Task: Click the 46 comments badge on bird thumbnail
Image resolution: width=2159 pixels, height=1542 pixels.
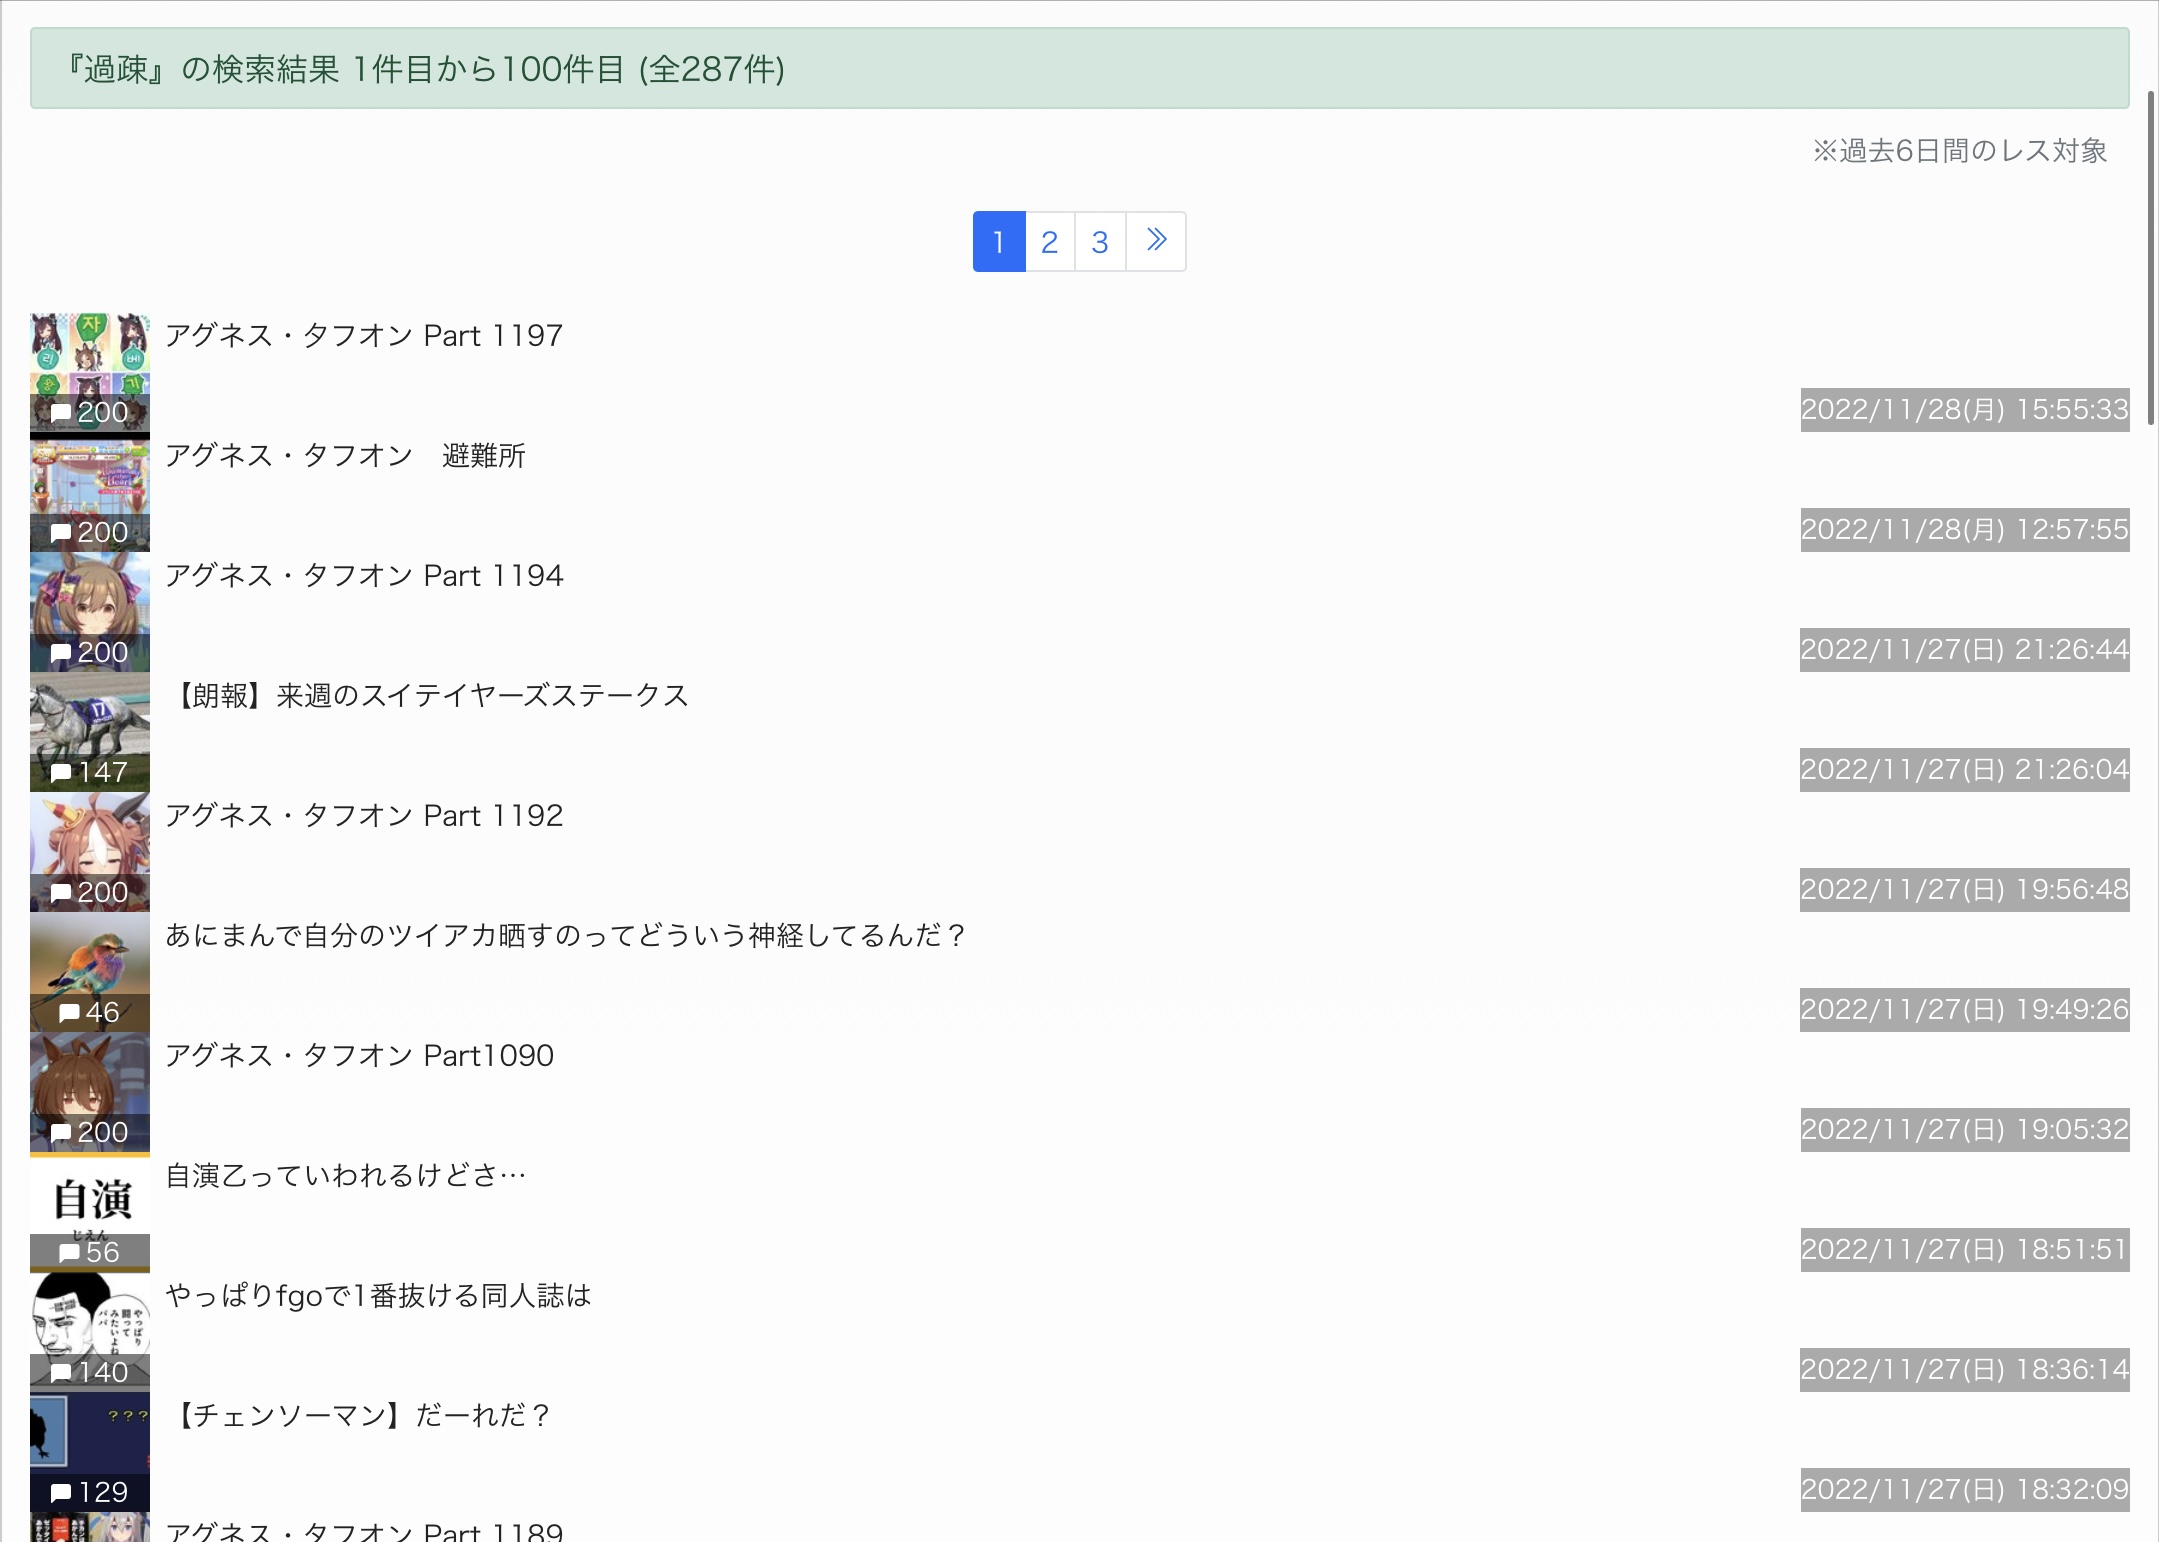Action: click(x=90, y=1012)
